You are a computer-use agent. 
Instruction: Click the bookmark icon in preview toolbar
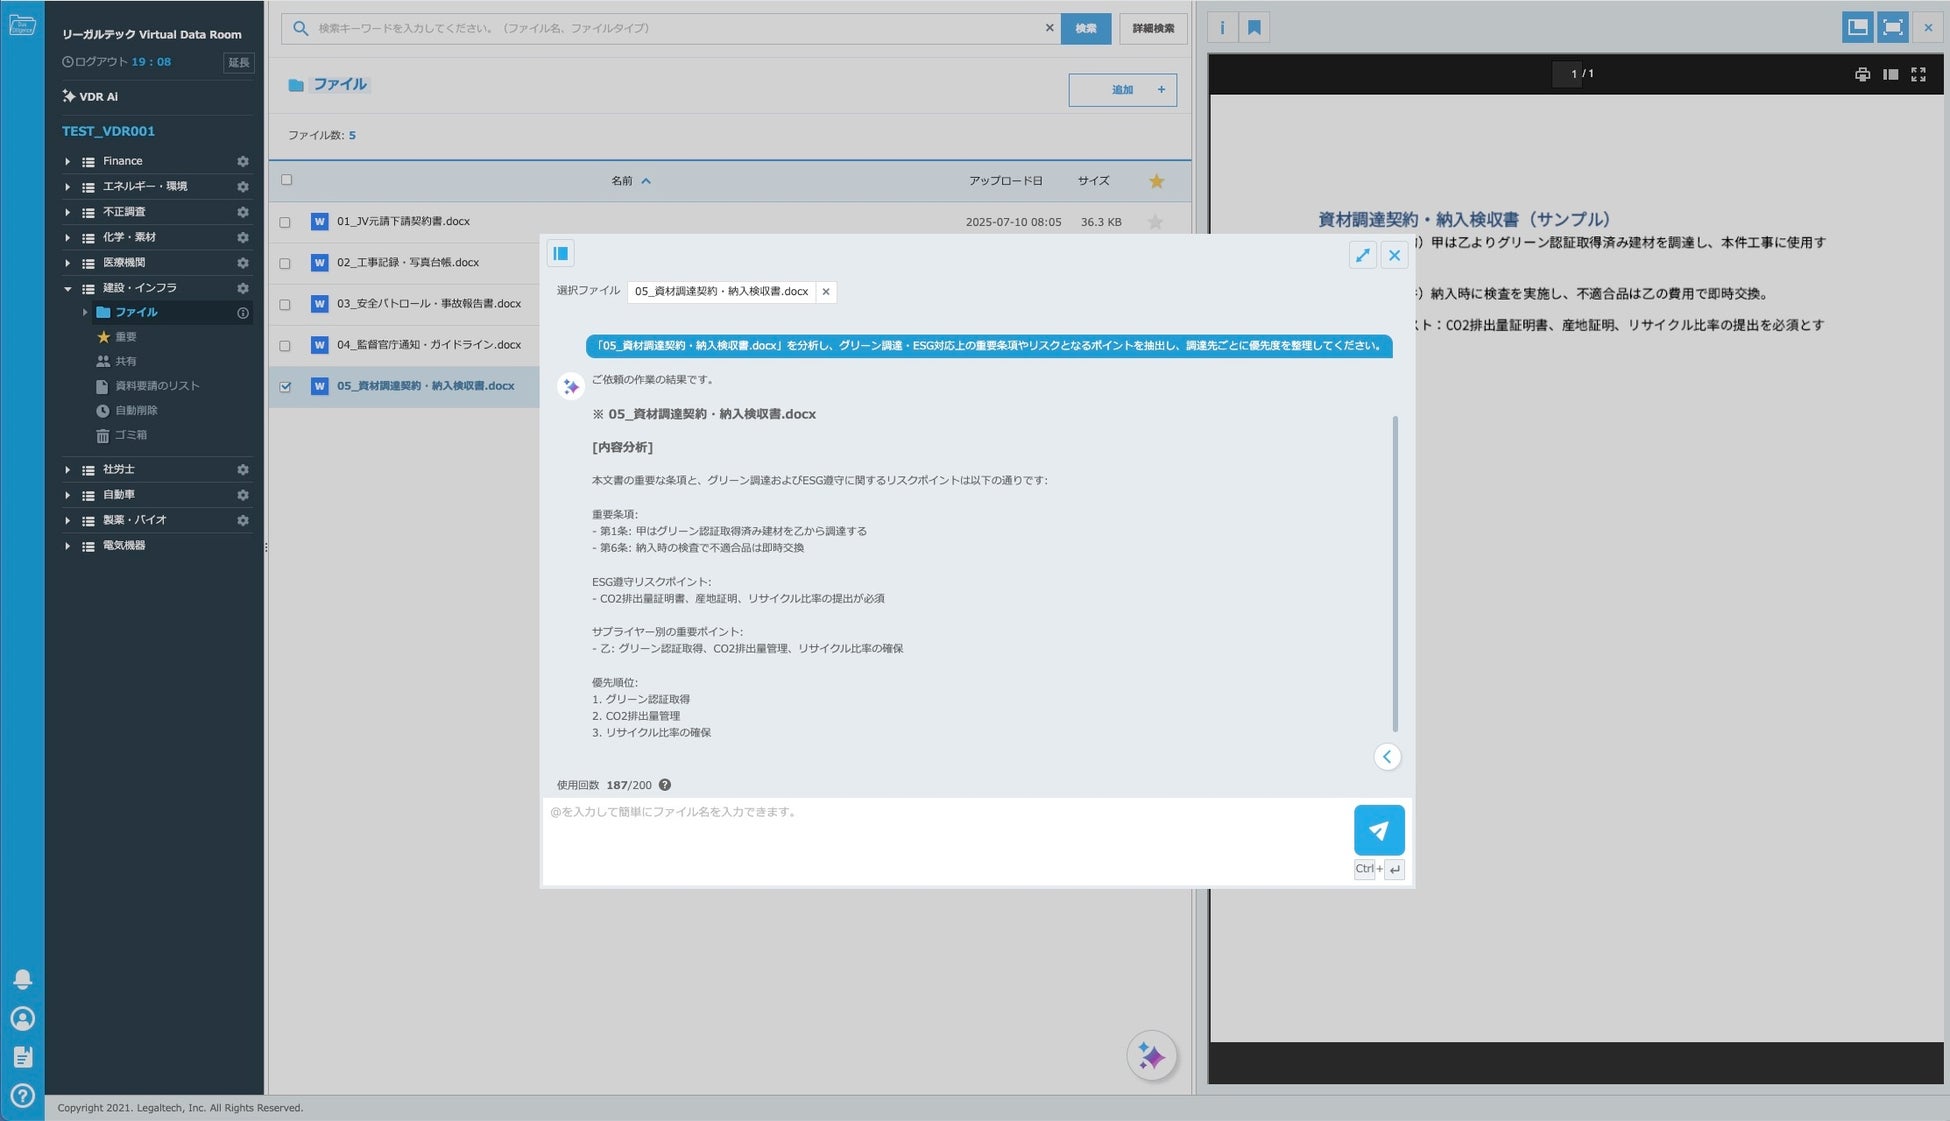[1254, 28]
